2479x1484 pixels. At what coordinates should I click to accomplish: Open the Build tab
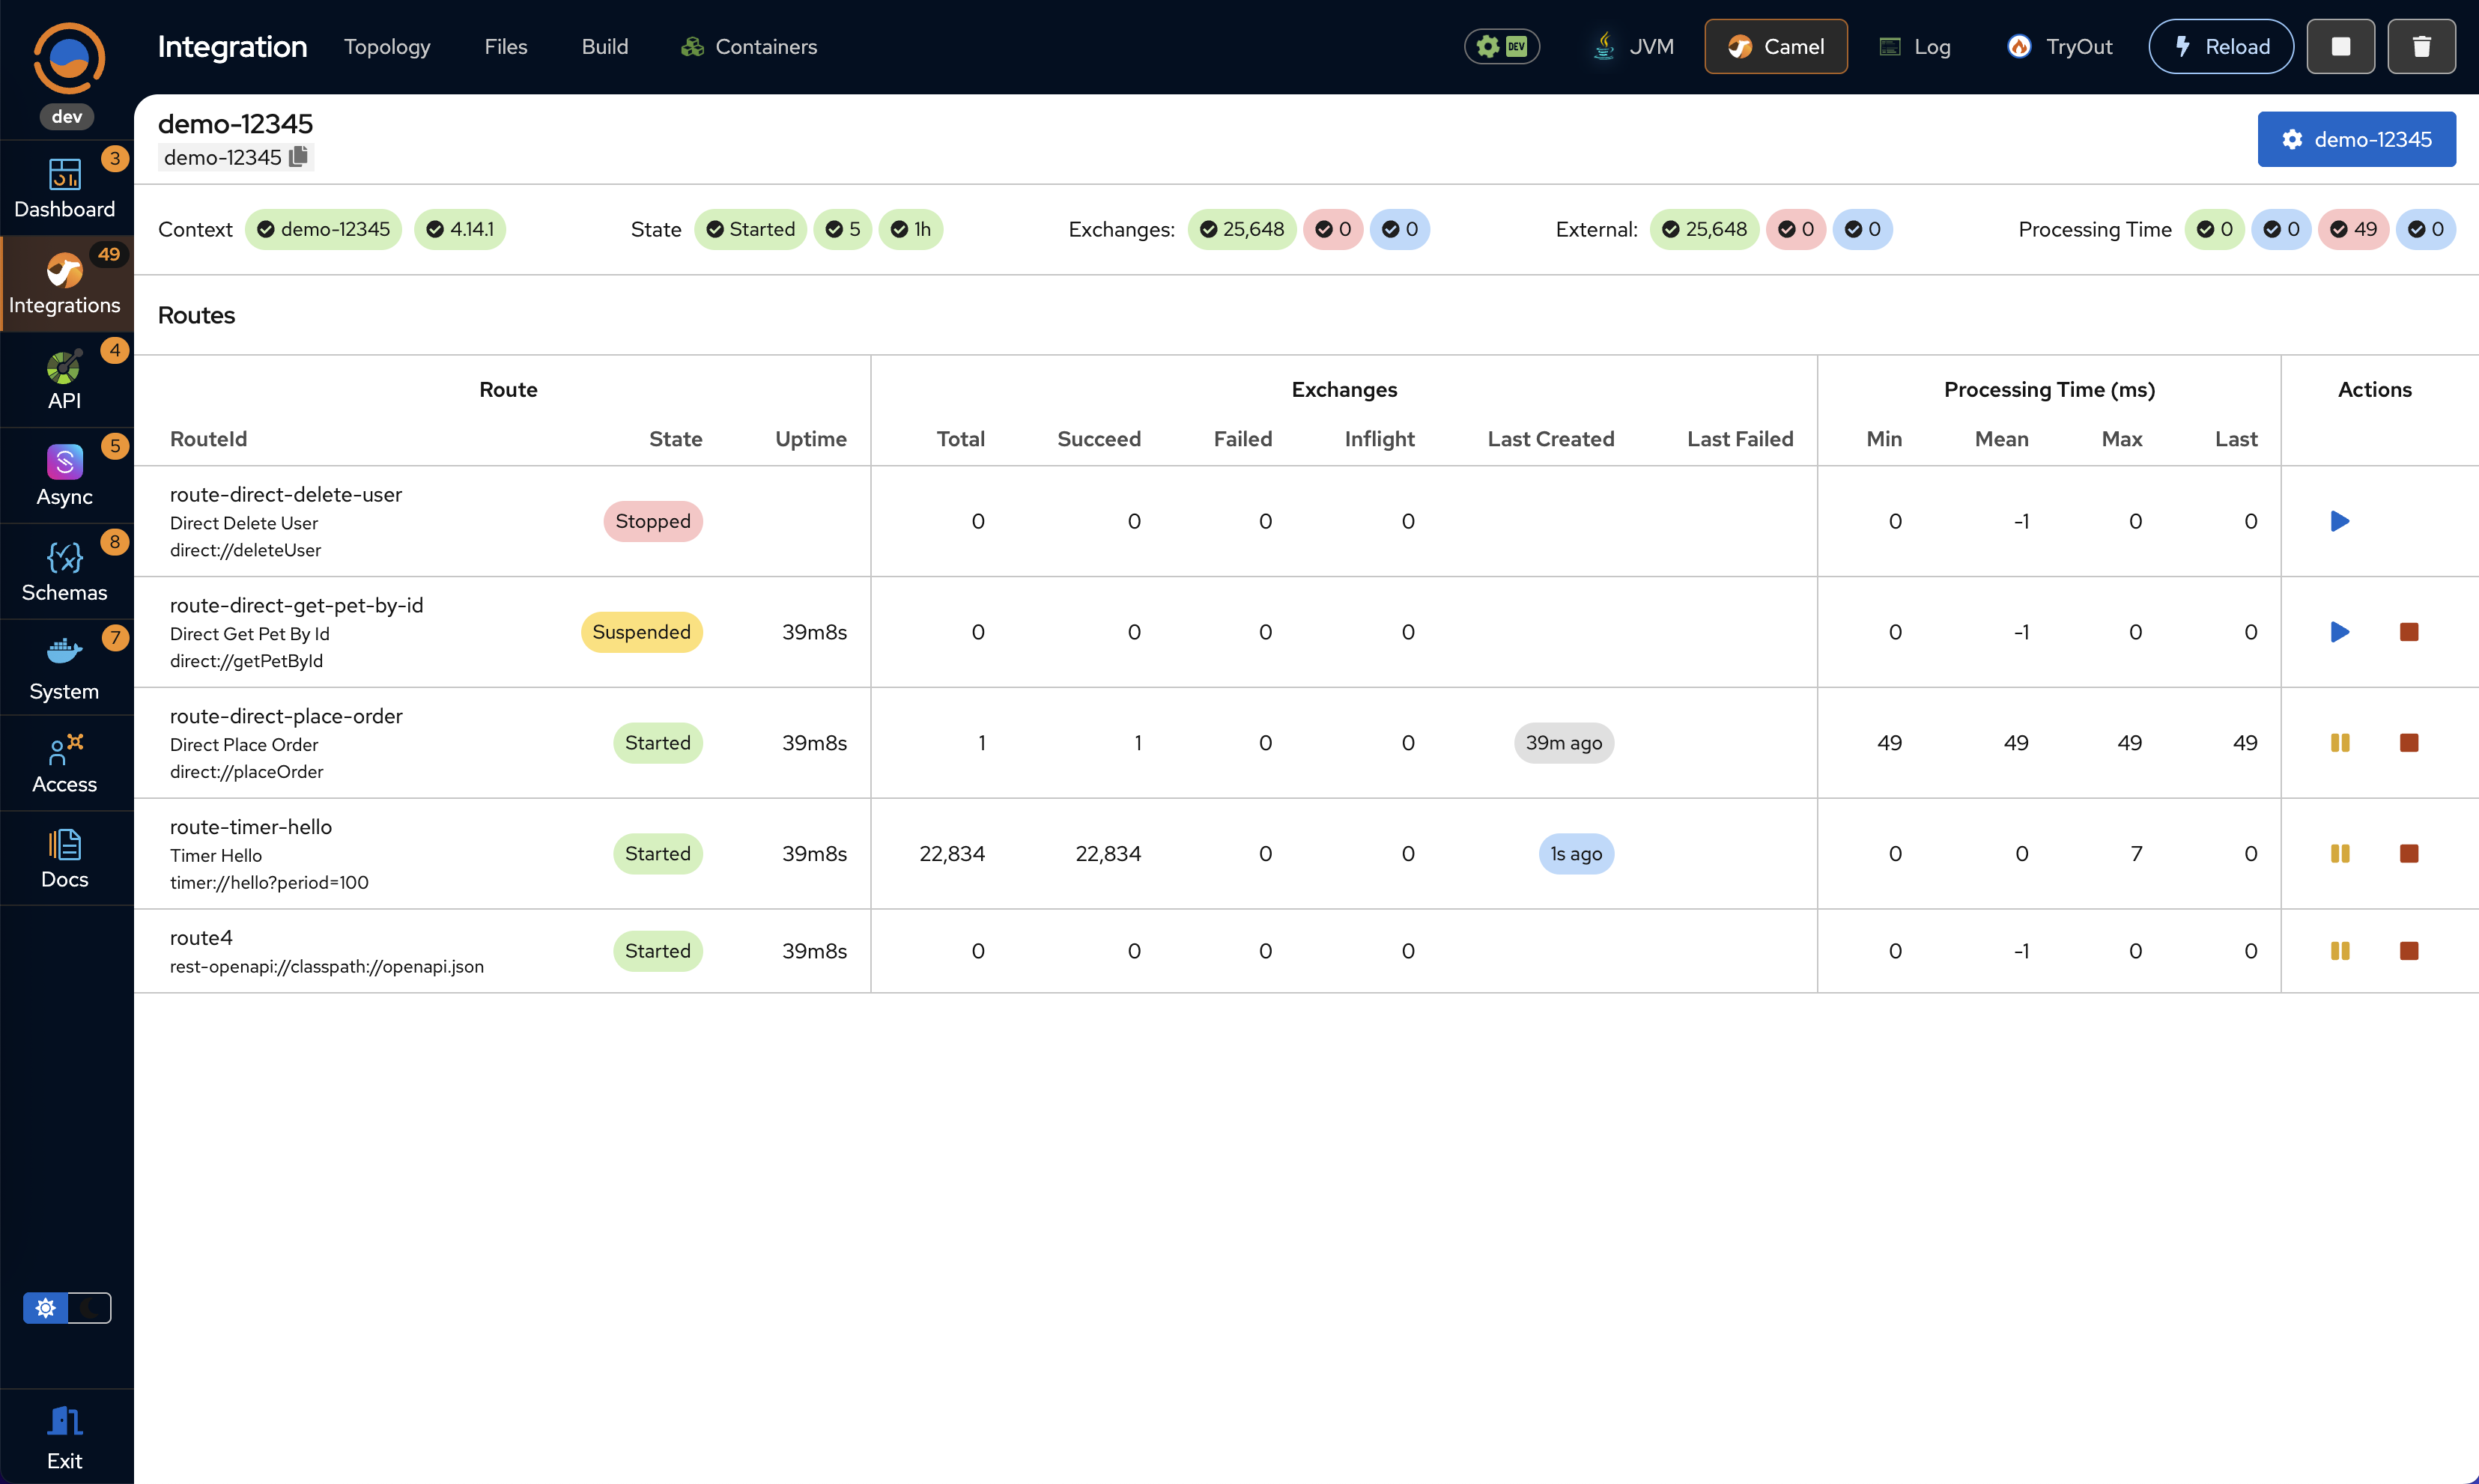[x=604, y=46]
